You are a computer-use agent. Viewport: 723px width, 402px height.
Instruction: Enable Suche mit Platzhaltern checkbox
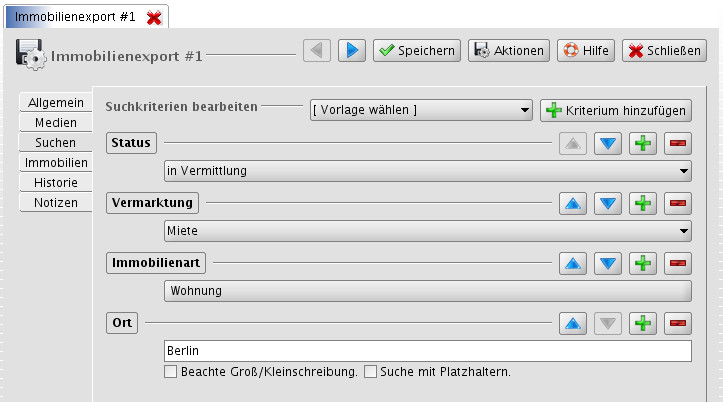coord(371,372)
